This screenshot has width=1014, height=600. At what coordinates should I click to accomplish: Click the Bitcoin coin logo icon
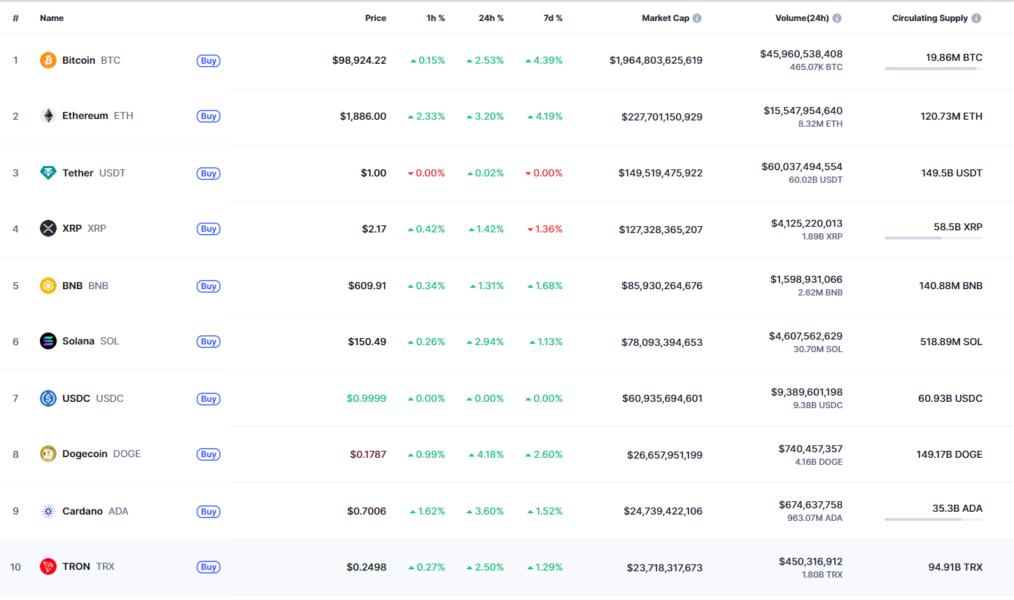tap(48, 60)
